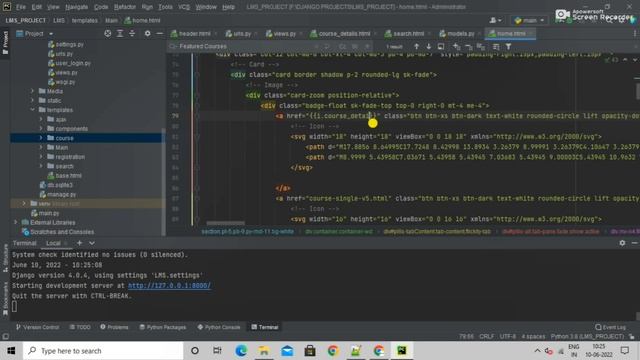Expand the components folder
640x360 pixels.
point(41,129)
